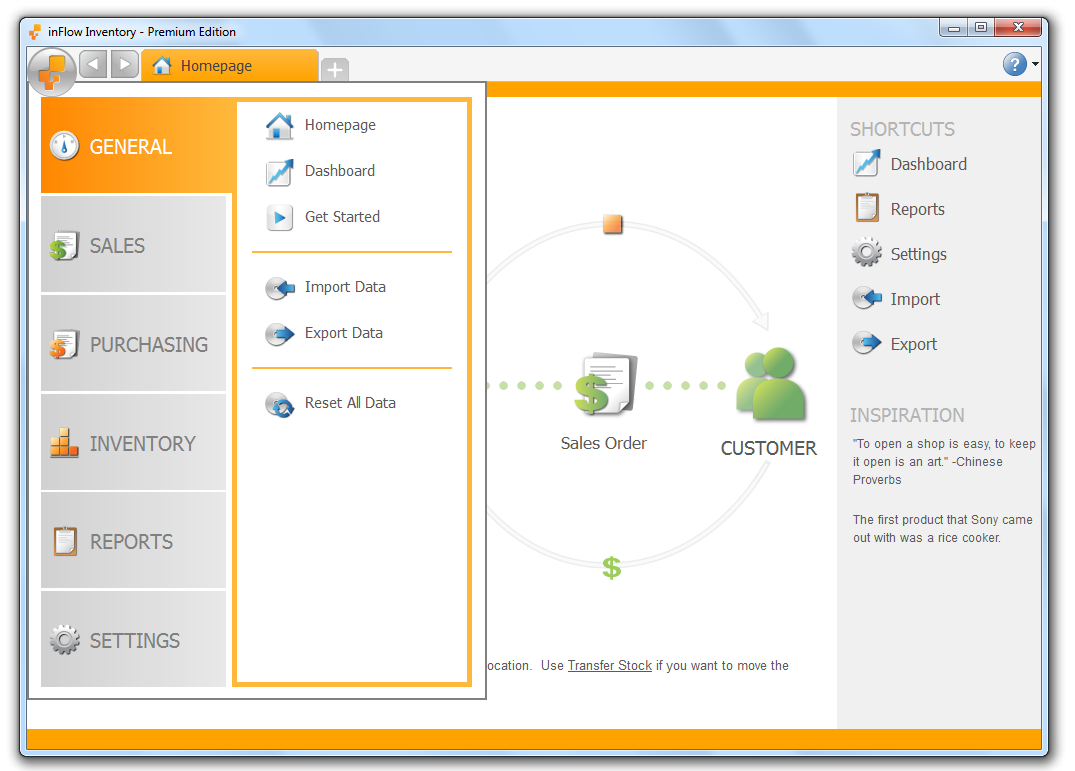Click the PURCHASING orange dollar document icon

click(x=64, y=344)
